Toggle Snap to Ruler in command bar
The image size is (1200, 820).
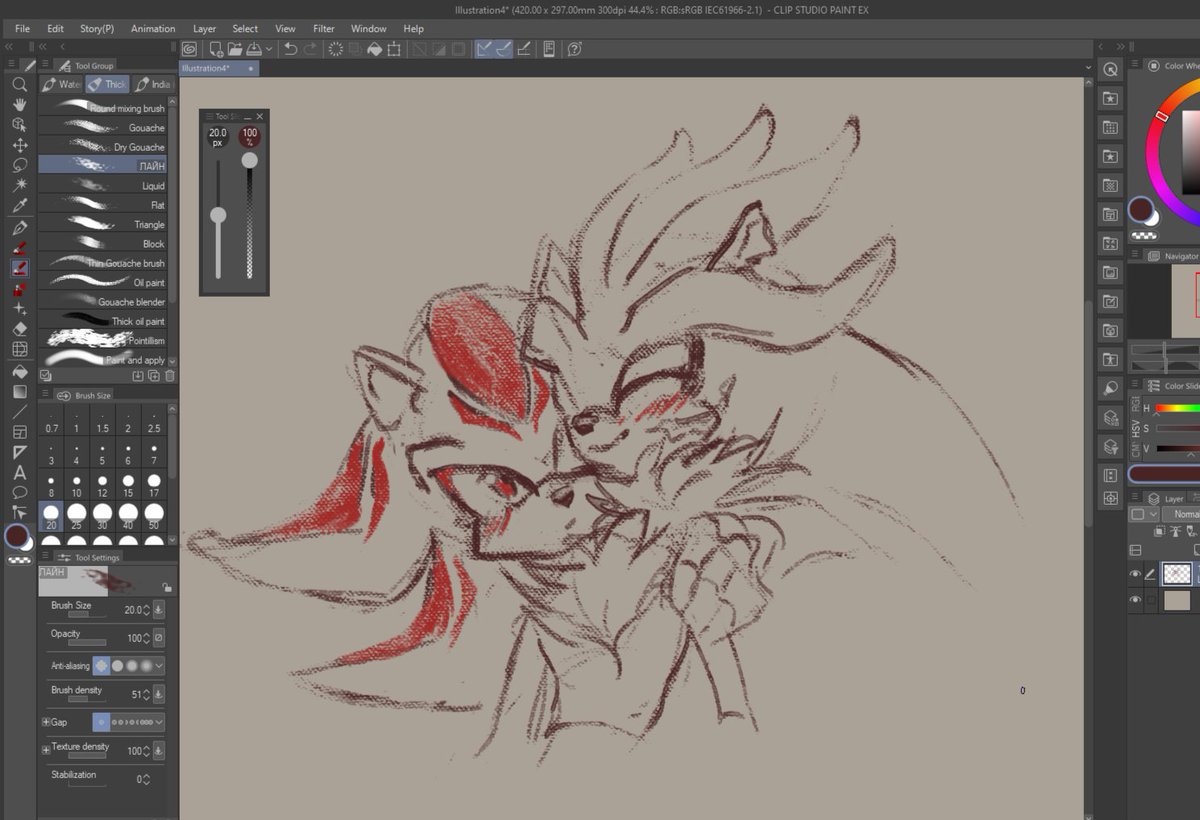[484, 48]
